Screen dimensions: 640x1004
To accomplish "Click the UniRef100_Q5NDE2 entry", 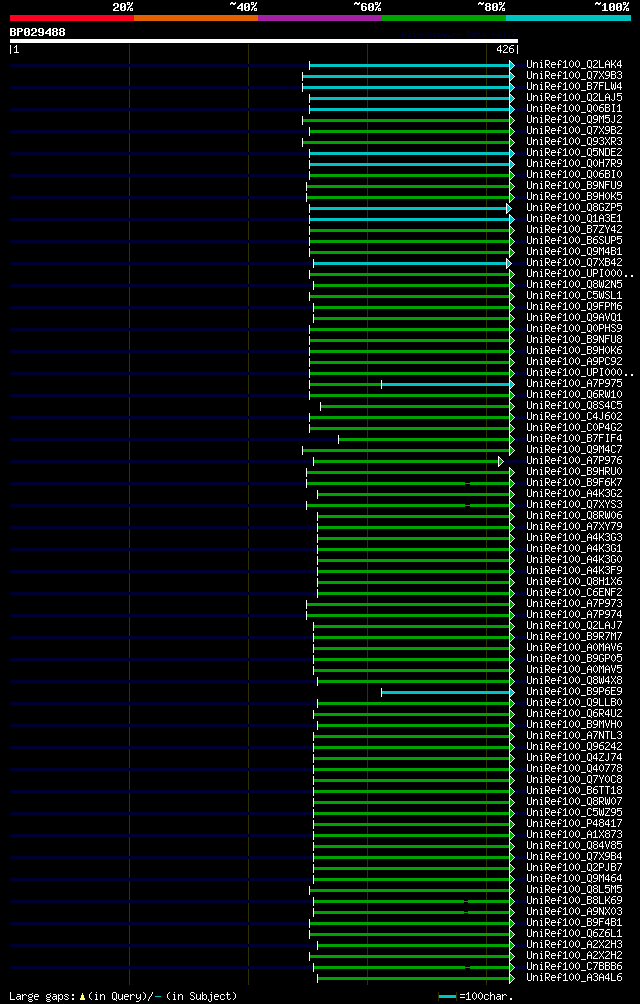I will point(573,152).
